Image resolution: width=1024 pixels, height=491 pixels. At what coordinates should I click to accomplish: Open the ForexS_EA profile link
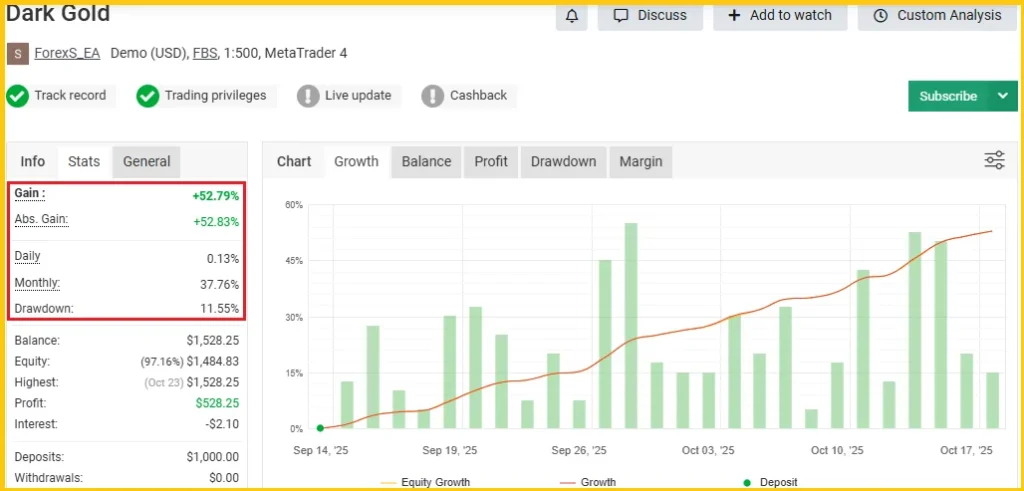[x=67, y=54]
